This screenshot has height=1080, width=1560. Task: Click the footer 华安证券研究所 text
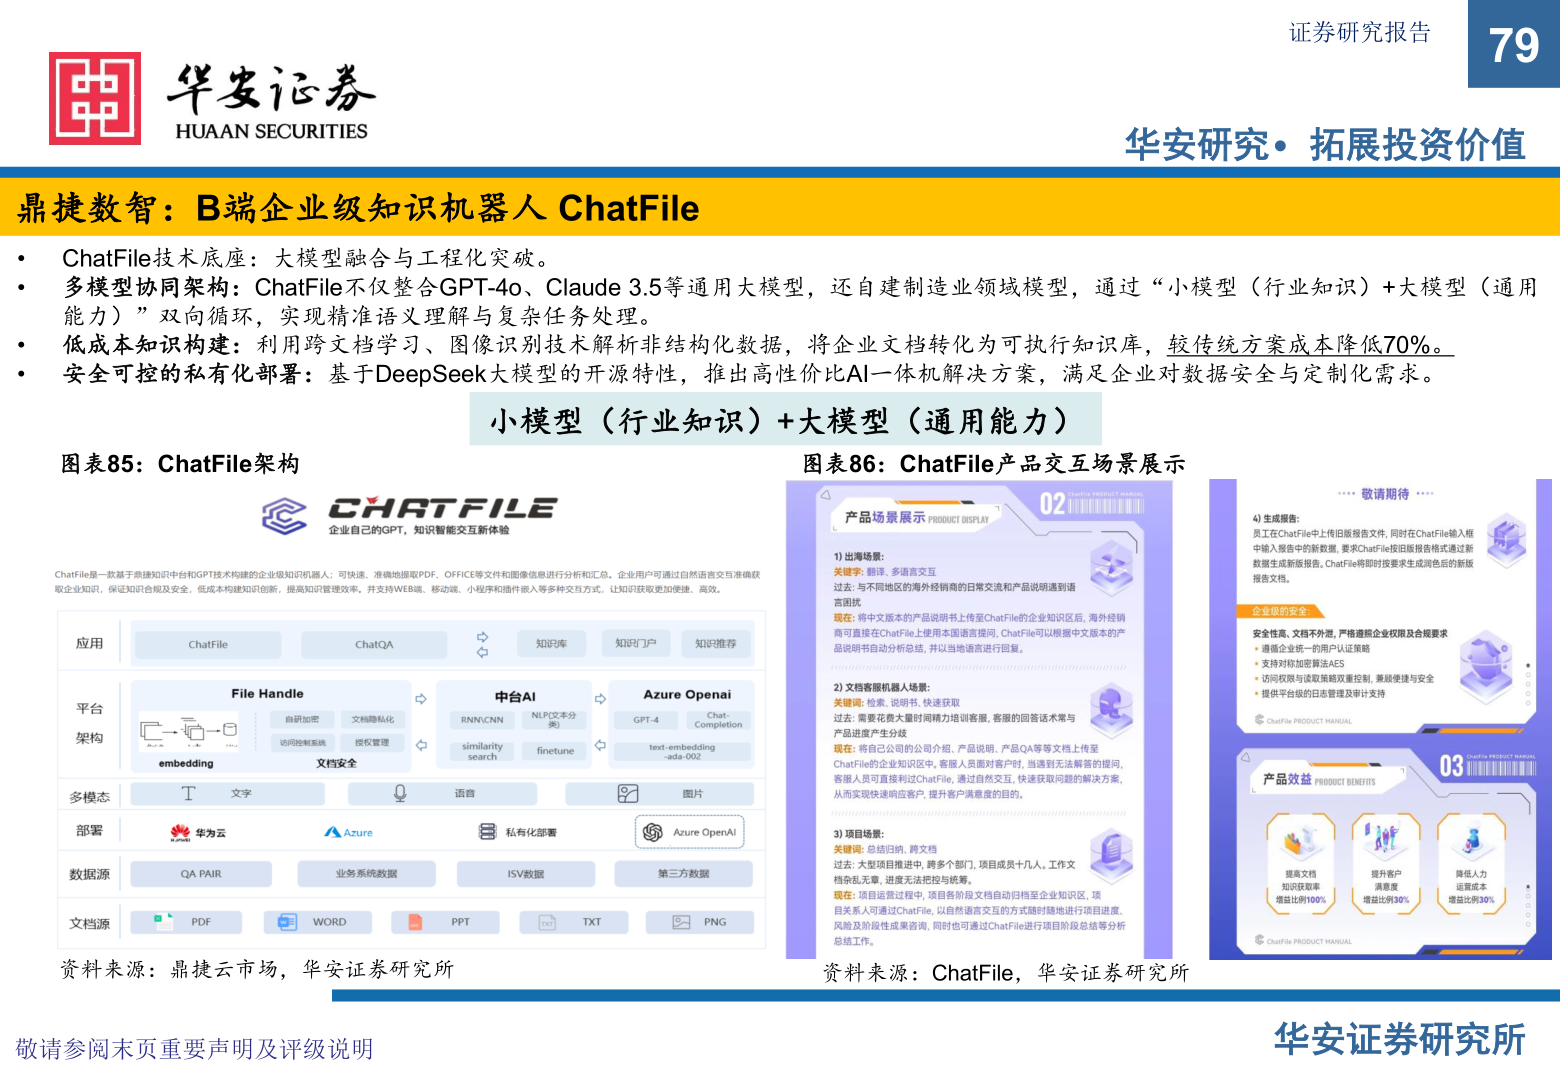[1400, 1040]
